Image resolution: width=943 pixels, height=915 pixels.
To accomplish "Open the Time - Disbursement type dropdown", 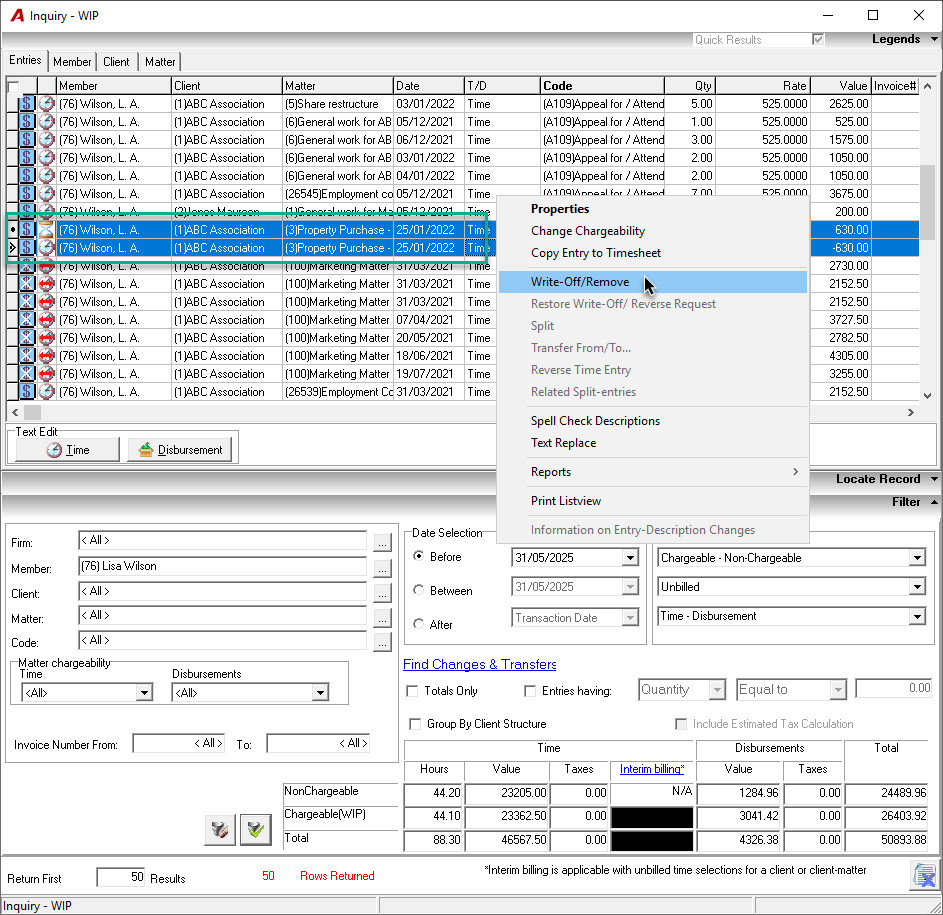I will click(917, 616).
